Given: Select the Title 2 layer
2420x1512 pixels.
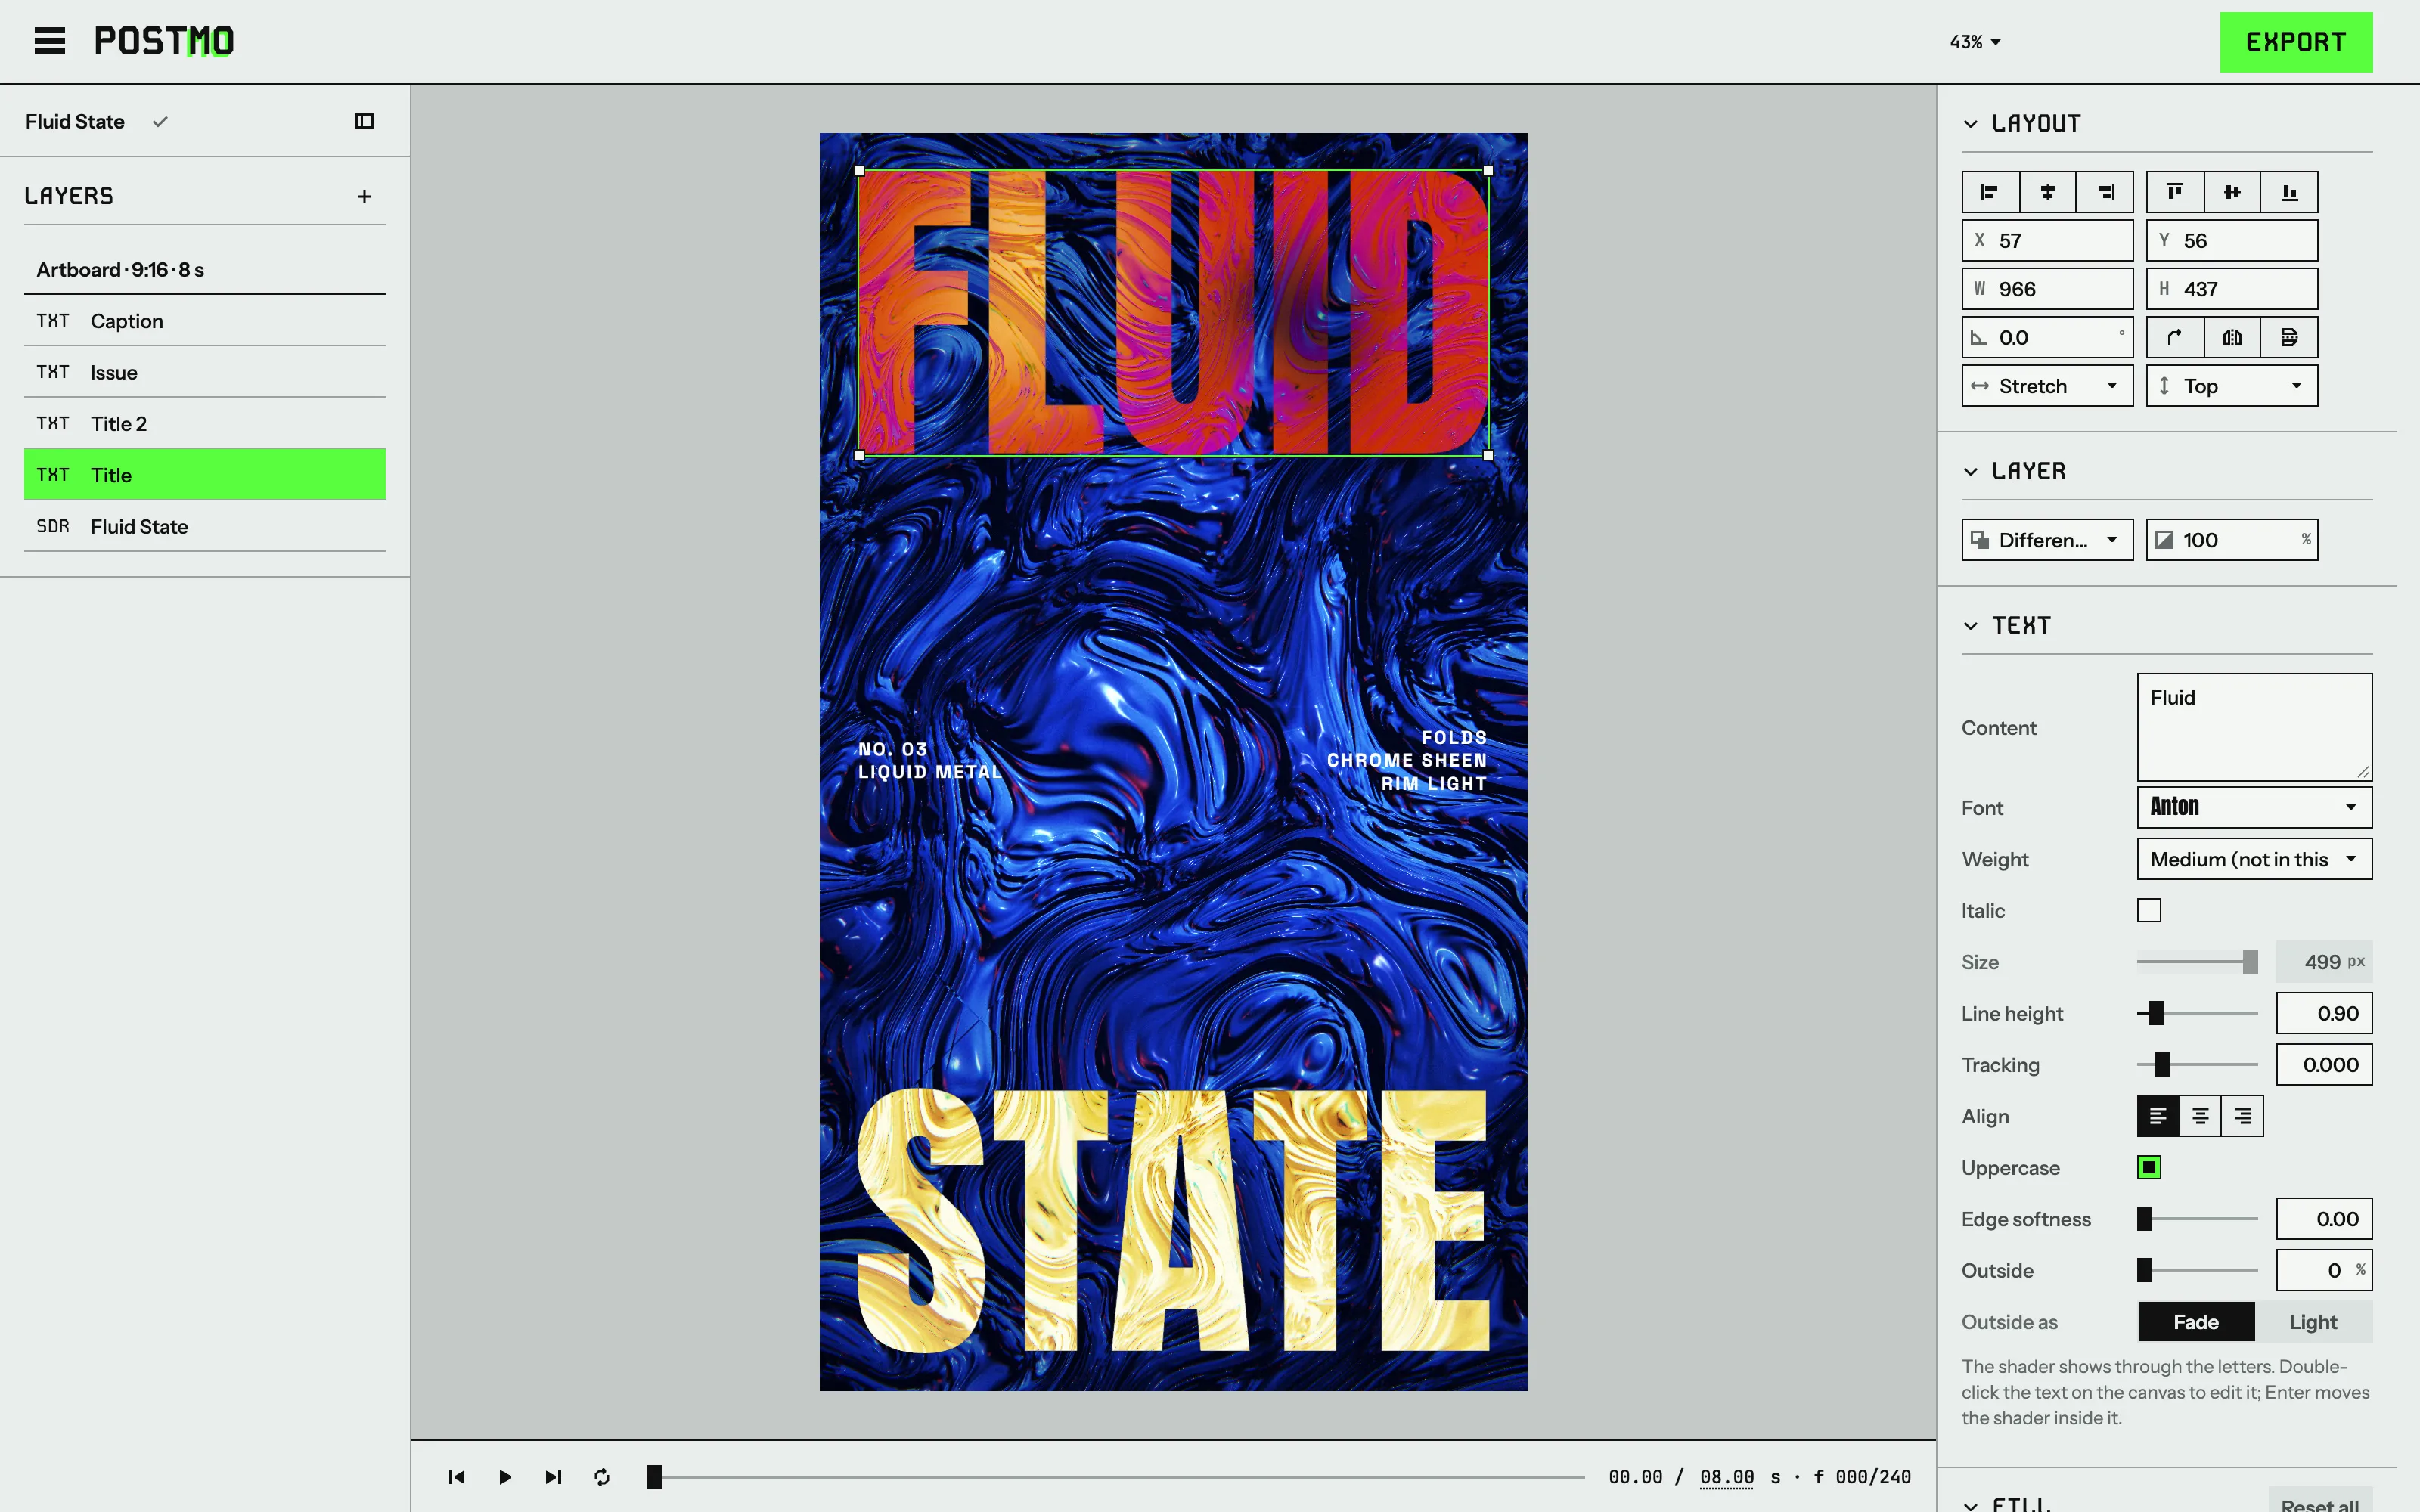Looking at the screenshot, I should [204, 424].
